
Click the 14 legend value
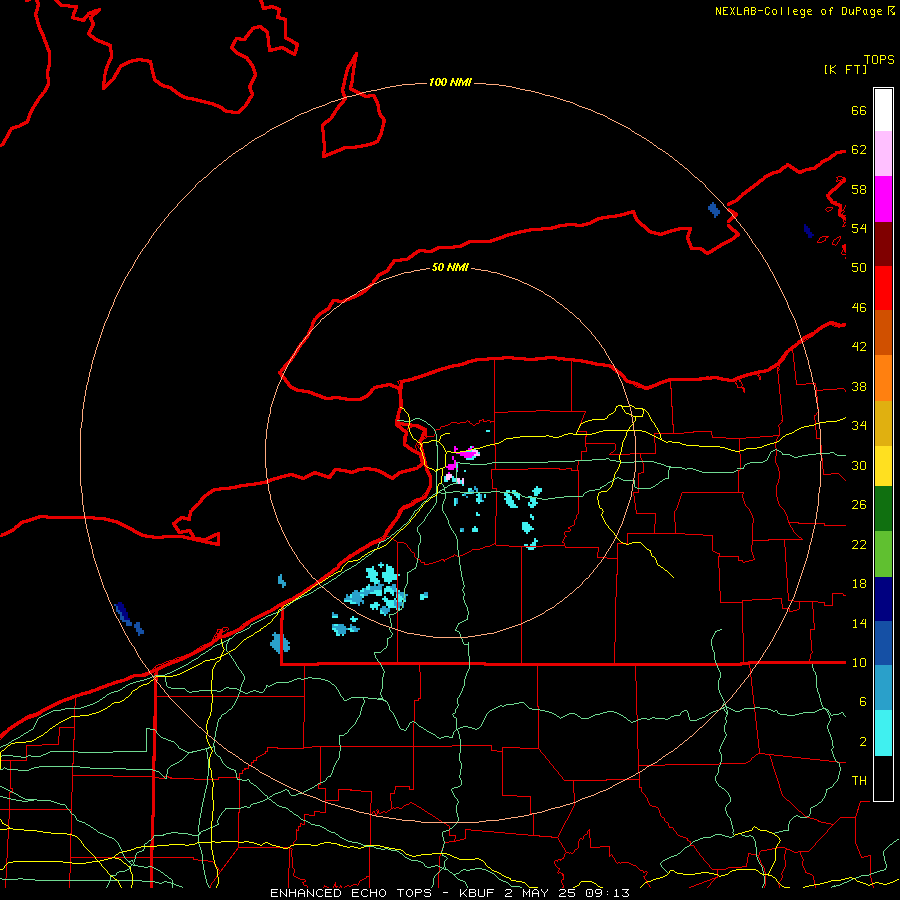coord(859,623)
